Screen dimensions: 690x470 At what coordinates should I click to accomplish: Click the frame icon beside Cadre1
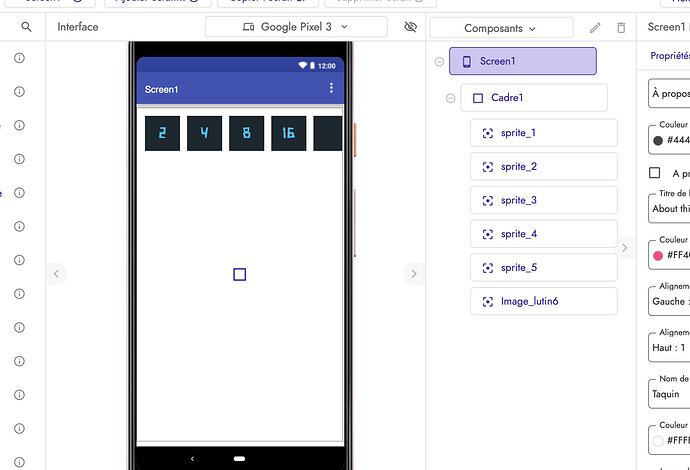tap(478, 98)
